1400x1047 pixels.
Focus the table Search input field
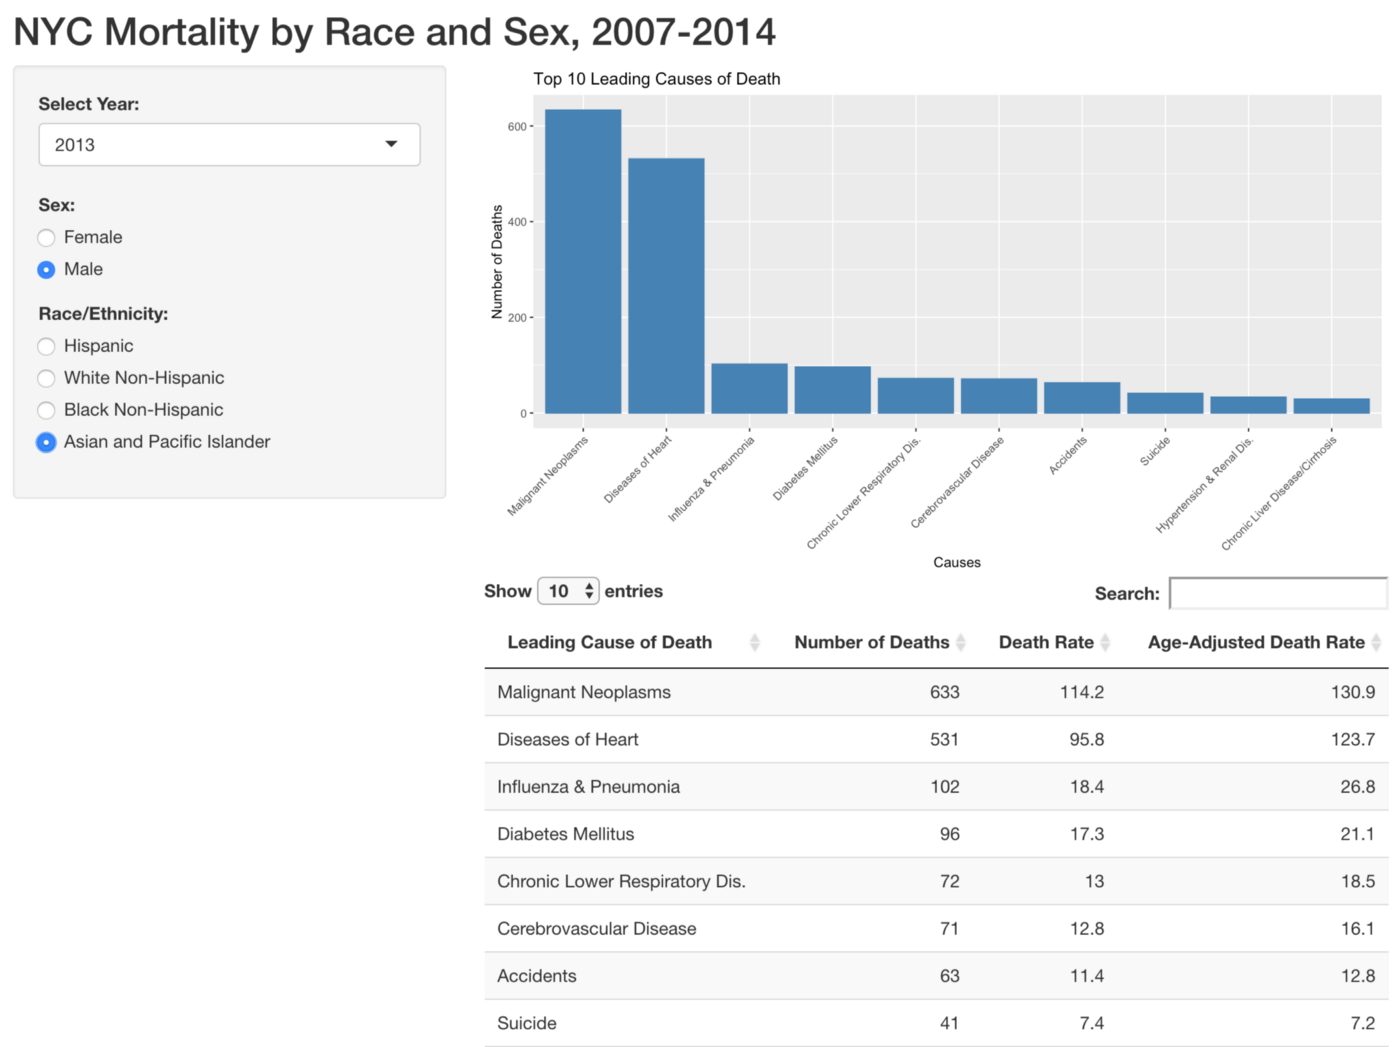point(1278,593)
